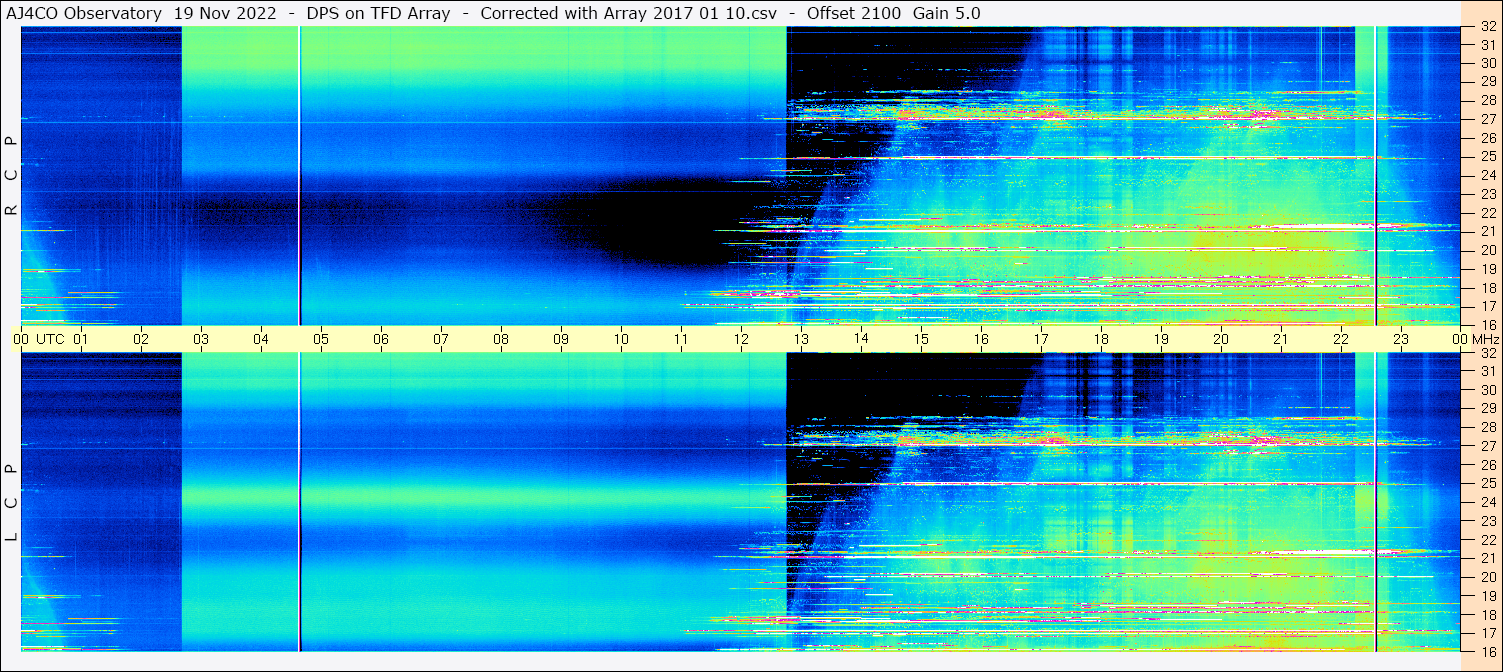Click the 29 MHz label of LCP panel

click(x=1487, y=409)
